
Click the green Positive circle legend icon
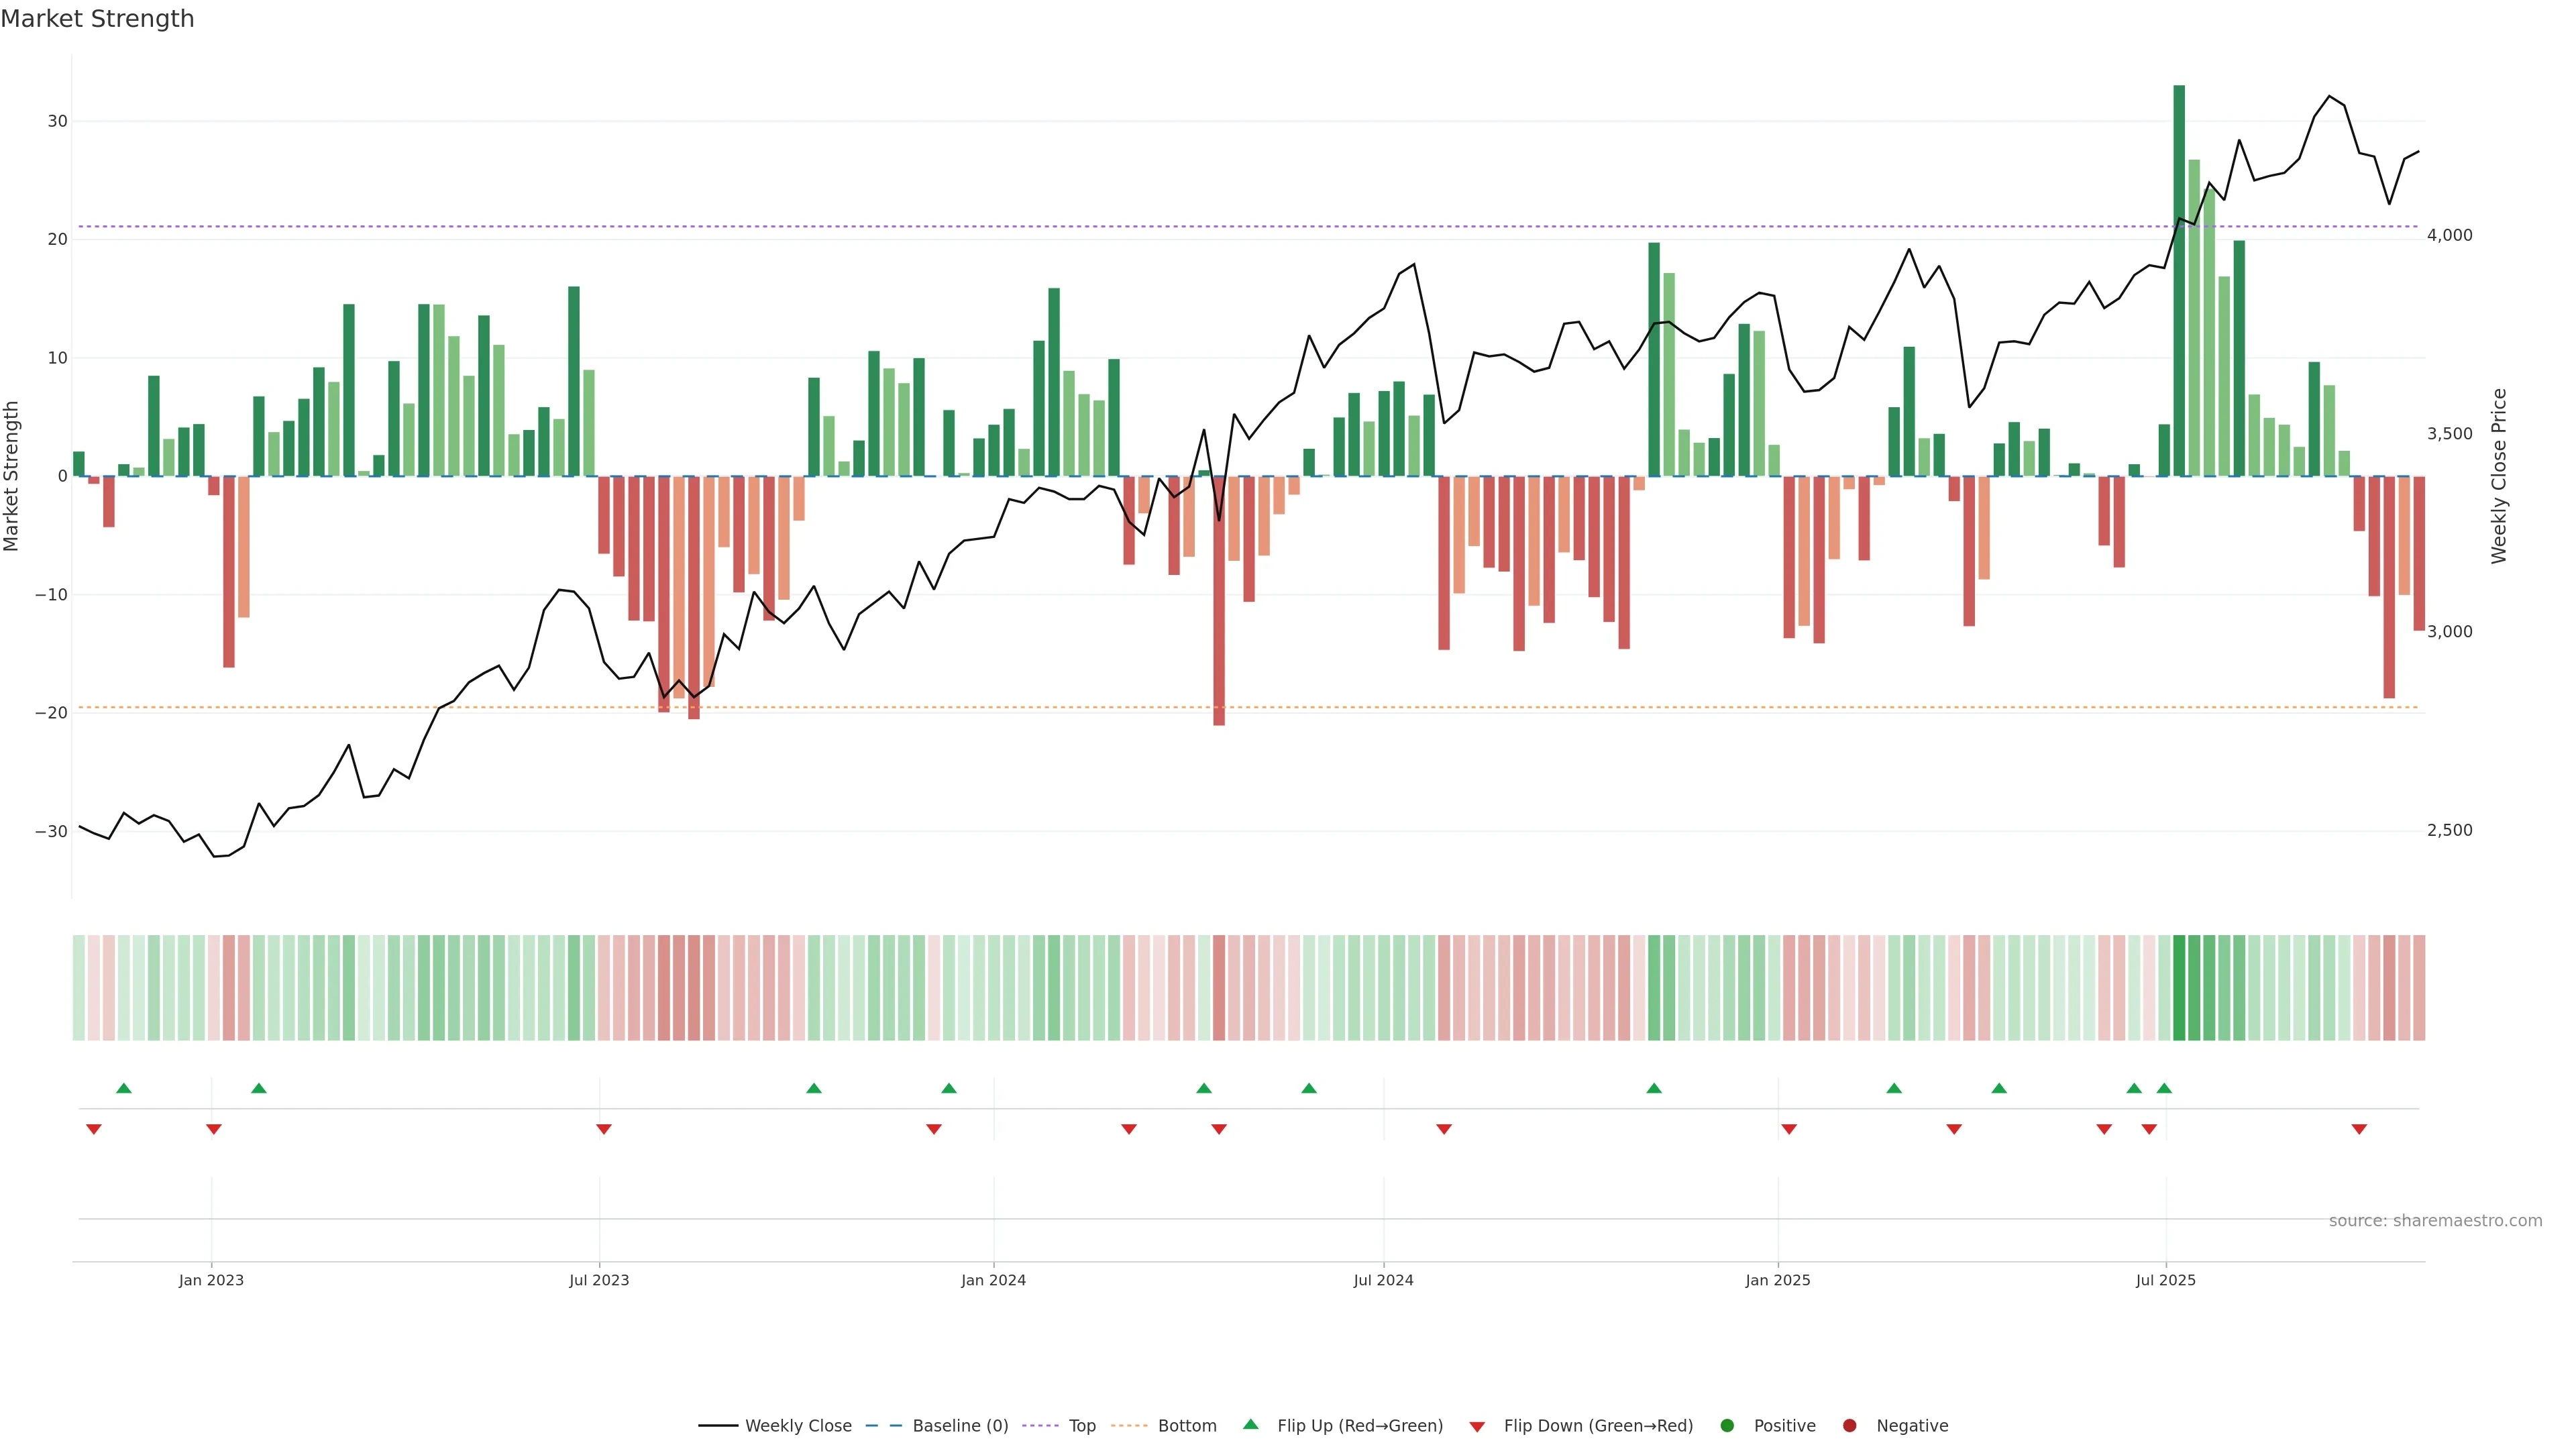[x=1727, y=1425]
